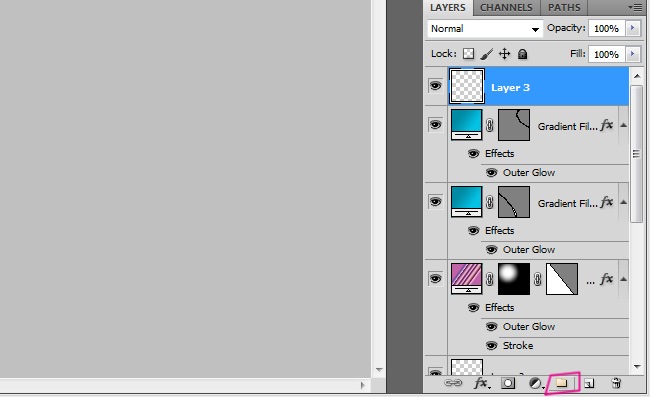The width and height of the screenshot is (650, 397).
Task: Create a new group with the folder icon
Action: point(562,382)
